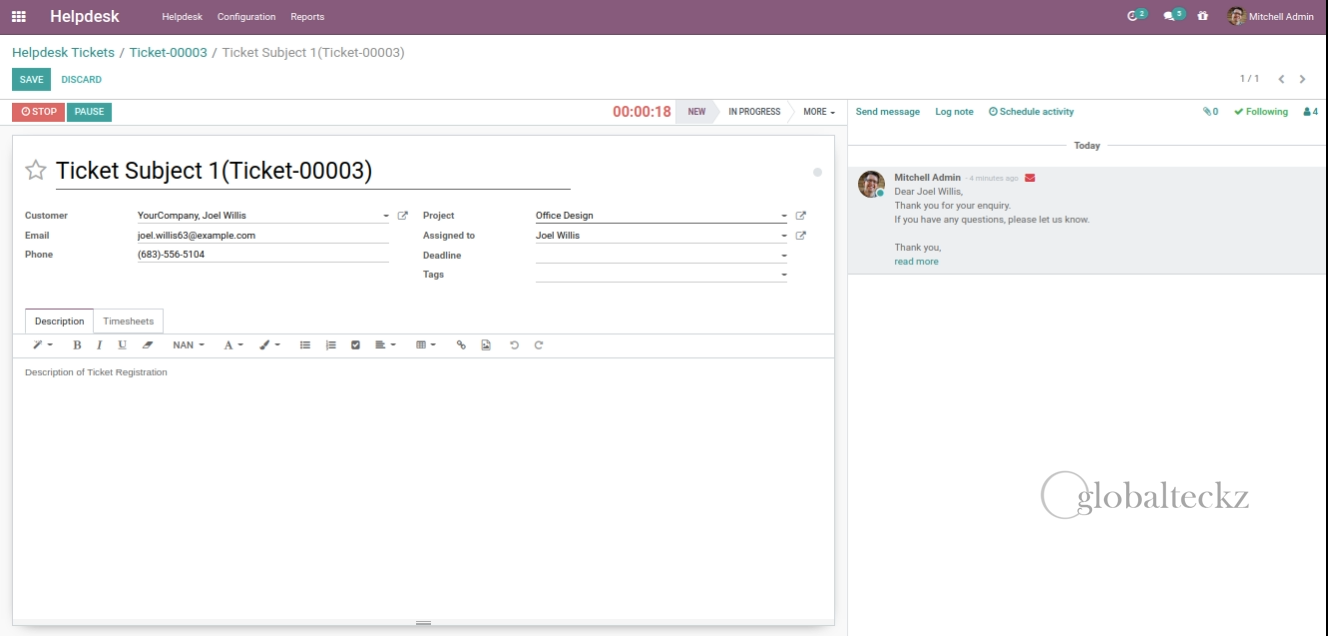Insert a link using the chain icon

pos(461,345)
